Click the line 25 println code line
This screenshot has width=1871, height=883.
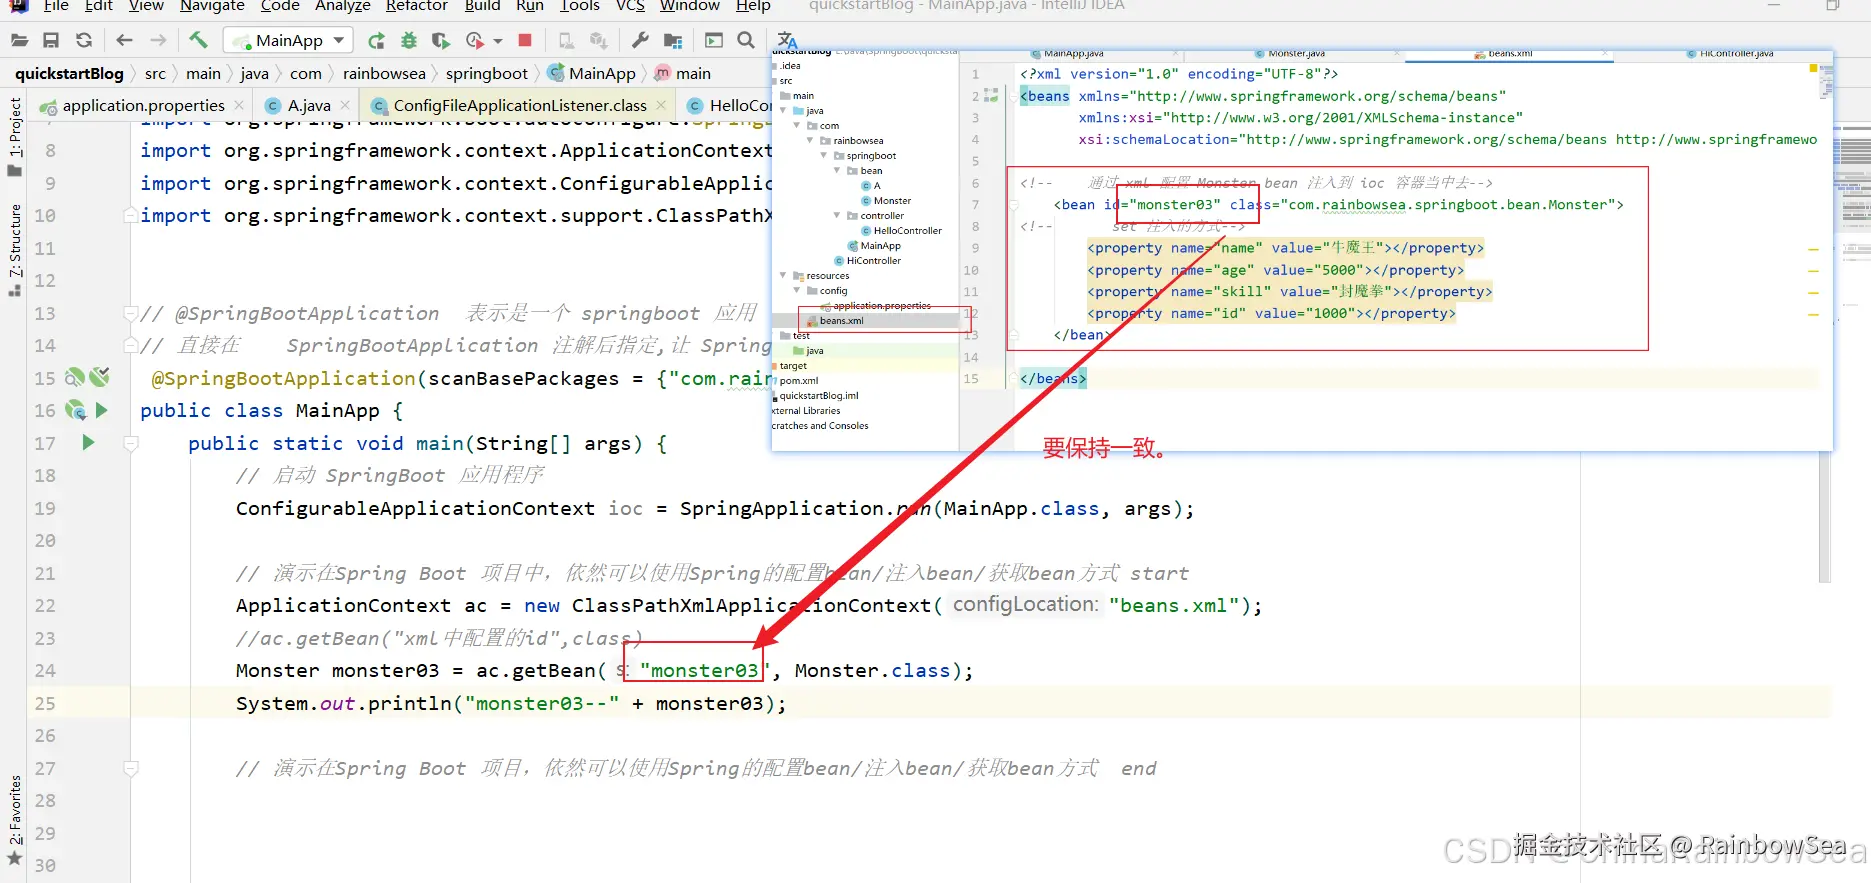click(x=511, y=703)
